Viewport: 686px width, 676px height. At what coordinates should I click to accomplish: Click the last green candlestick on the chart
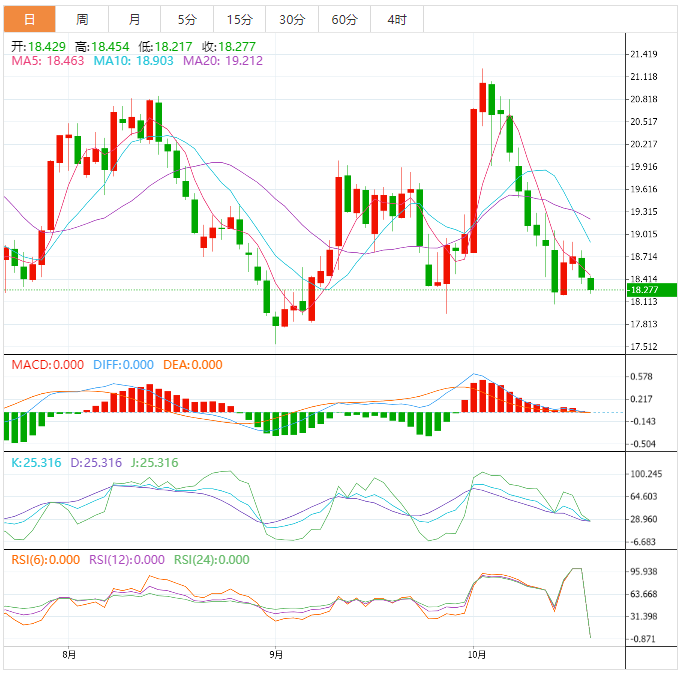click(x=591, y=284)
